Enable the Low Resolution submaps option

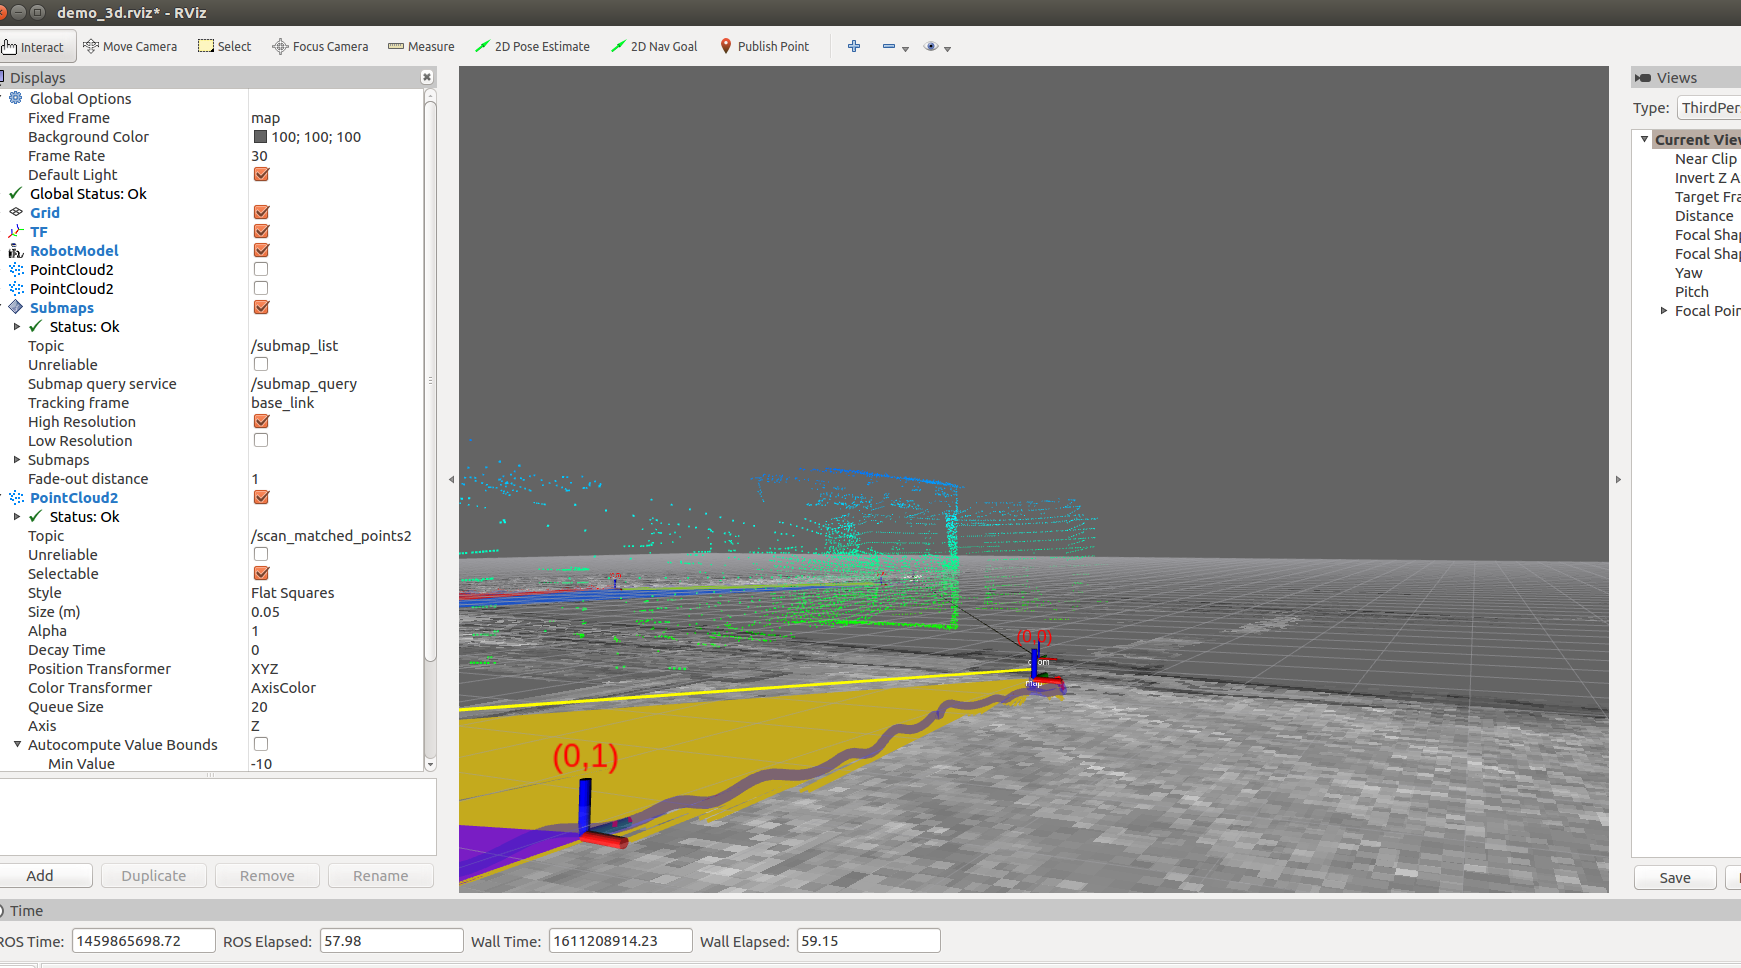pos(260,440)
